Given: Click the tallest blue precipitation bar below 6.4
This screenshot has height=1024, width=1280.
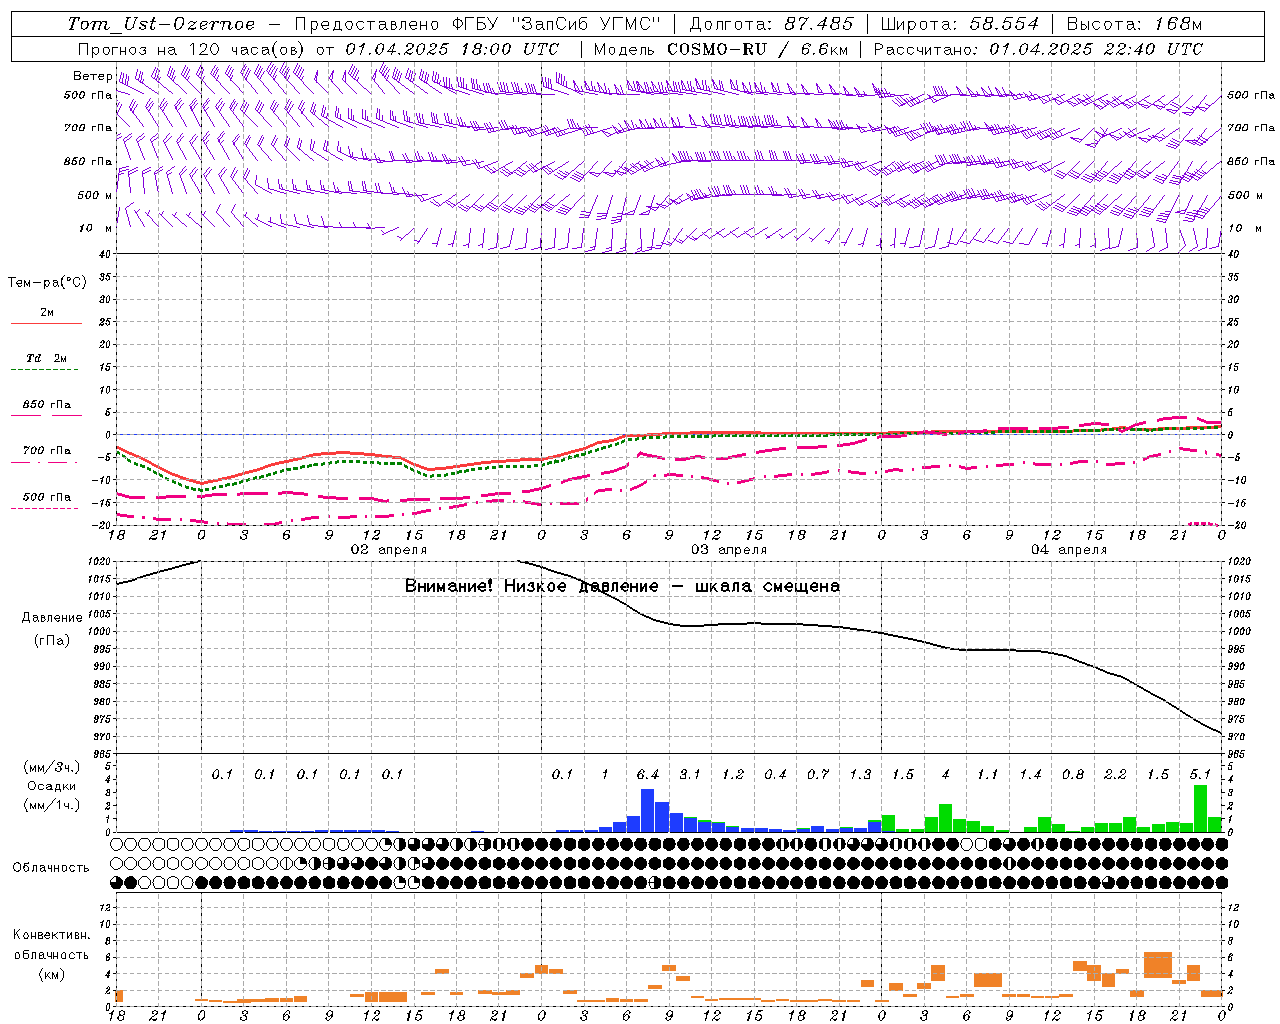Looking at the screenshot, I should [648, 811].
